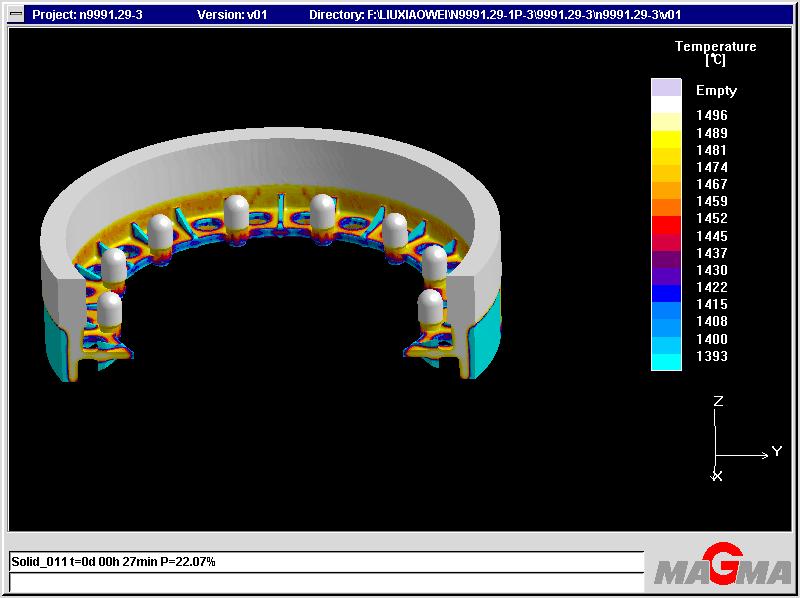Click the 1459 legend value
800x598 pixels.
tap(712, 201)
